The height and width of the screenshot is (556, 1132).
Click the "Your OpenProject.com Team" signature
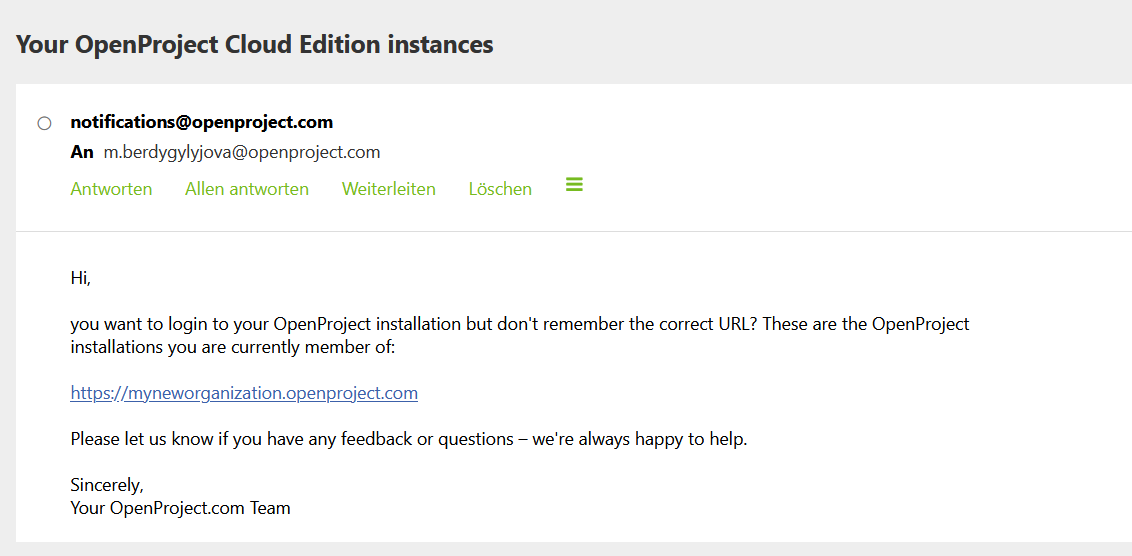180,508
